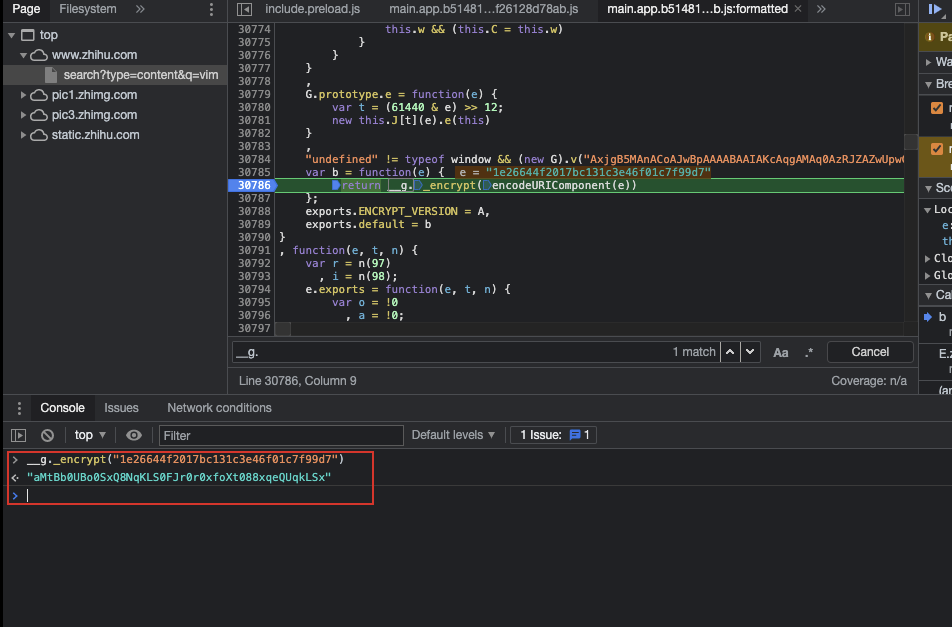Create live expression eye icon
This screenshot has width=952, height=627.
coord(134,435)
